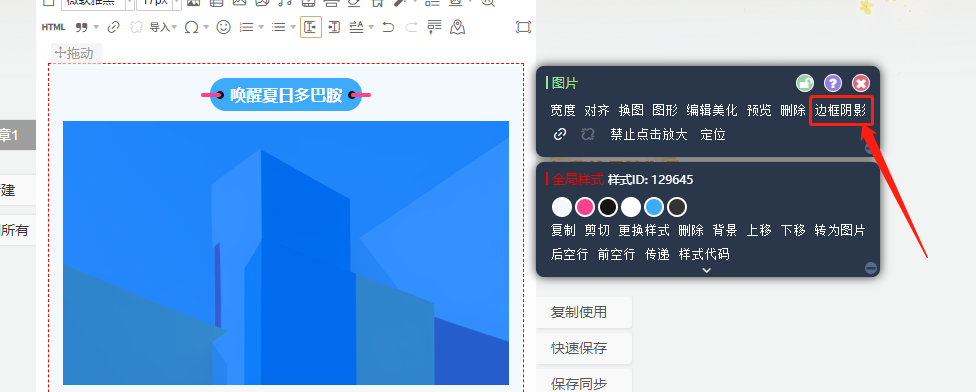The height and width of the screenshot is (392, 976).
Task: Click the text direction A icon
Action: tap(356, 27)
